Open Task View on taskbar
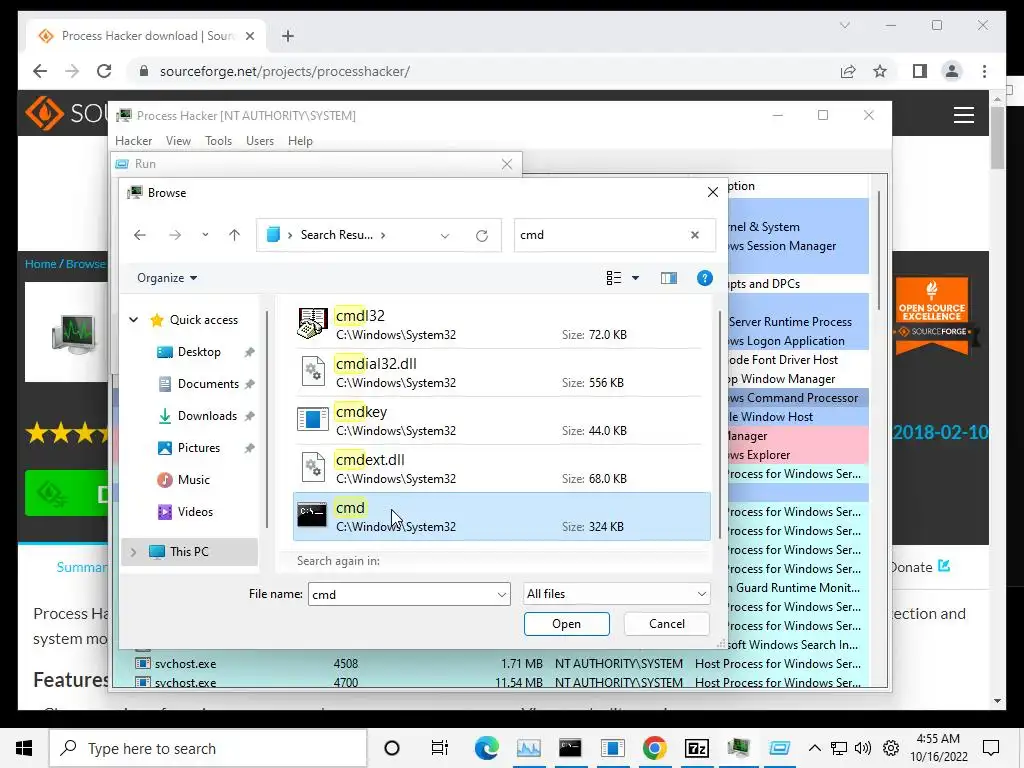1024x768 pixels. 440,748
